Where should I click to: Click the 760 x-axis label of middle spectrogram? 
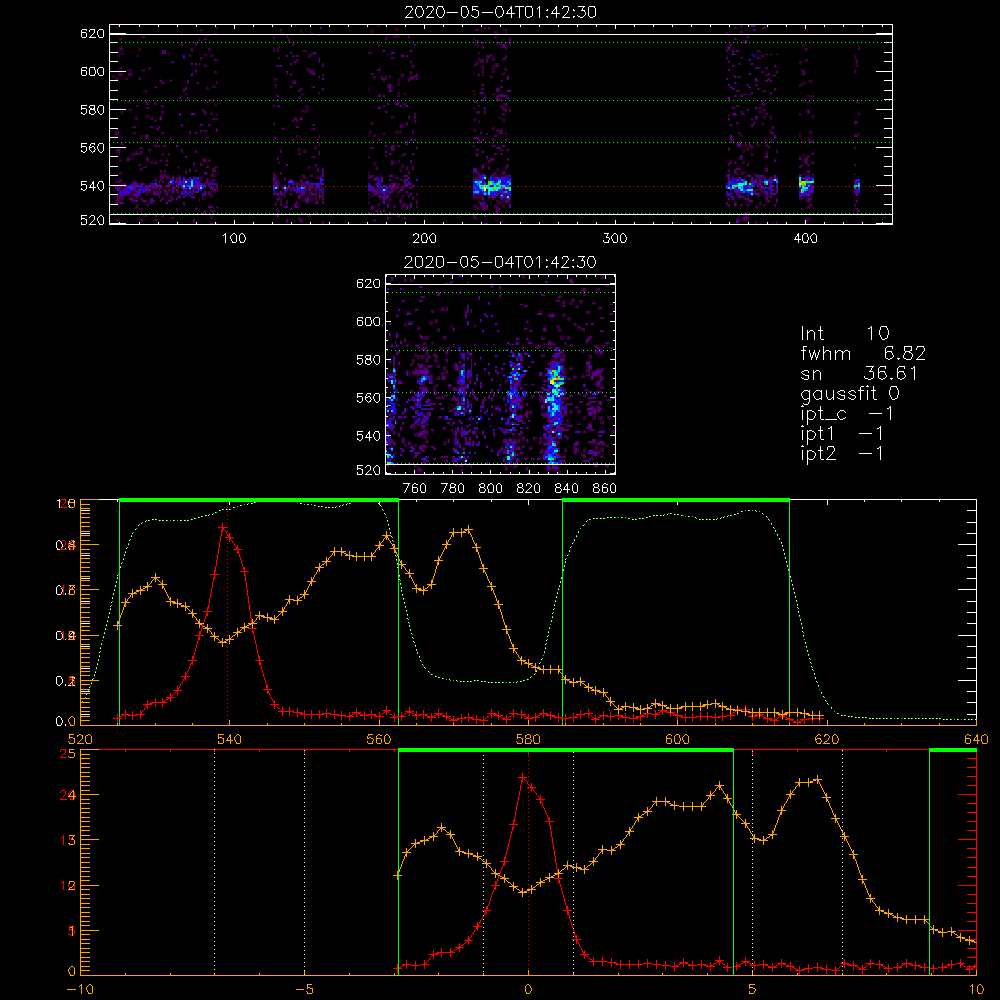415,489
